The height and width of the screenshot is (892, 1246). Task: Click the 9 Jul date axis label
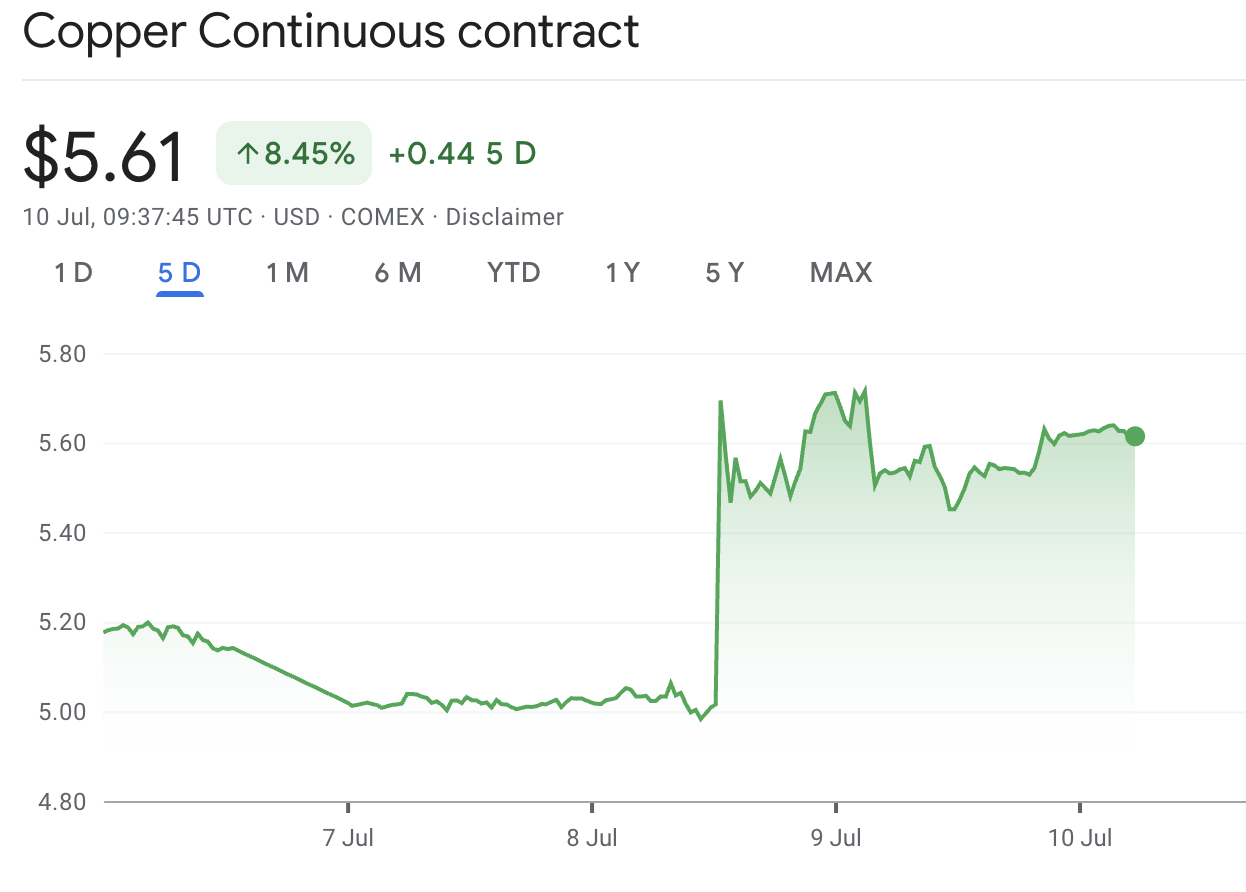[836, 838]
